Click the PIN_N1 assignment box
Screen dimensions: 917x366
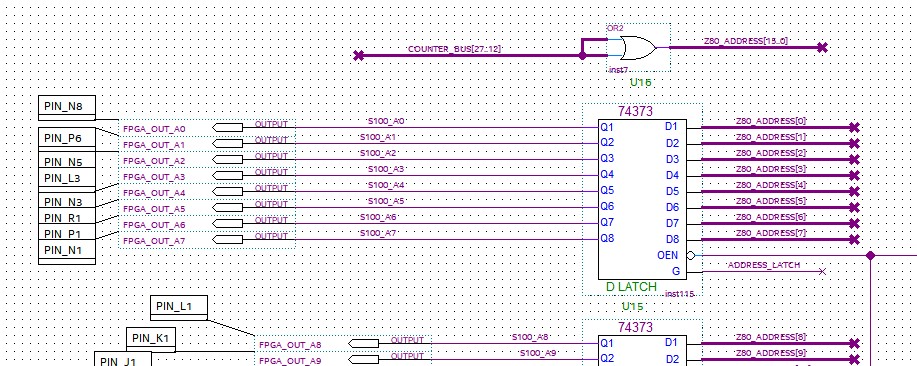tap(67, 252)
